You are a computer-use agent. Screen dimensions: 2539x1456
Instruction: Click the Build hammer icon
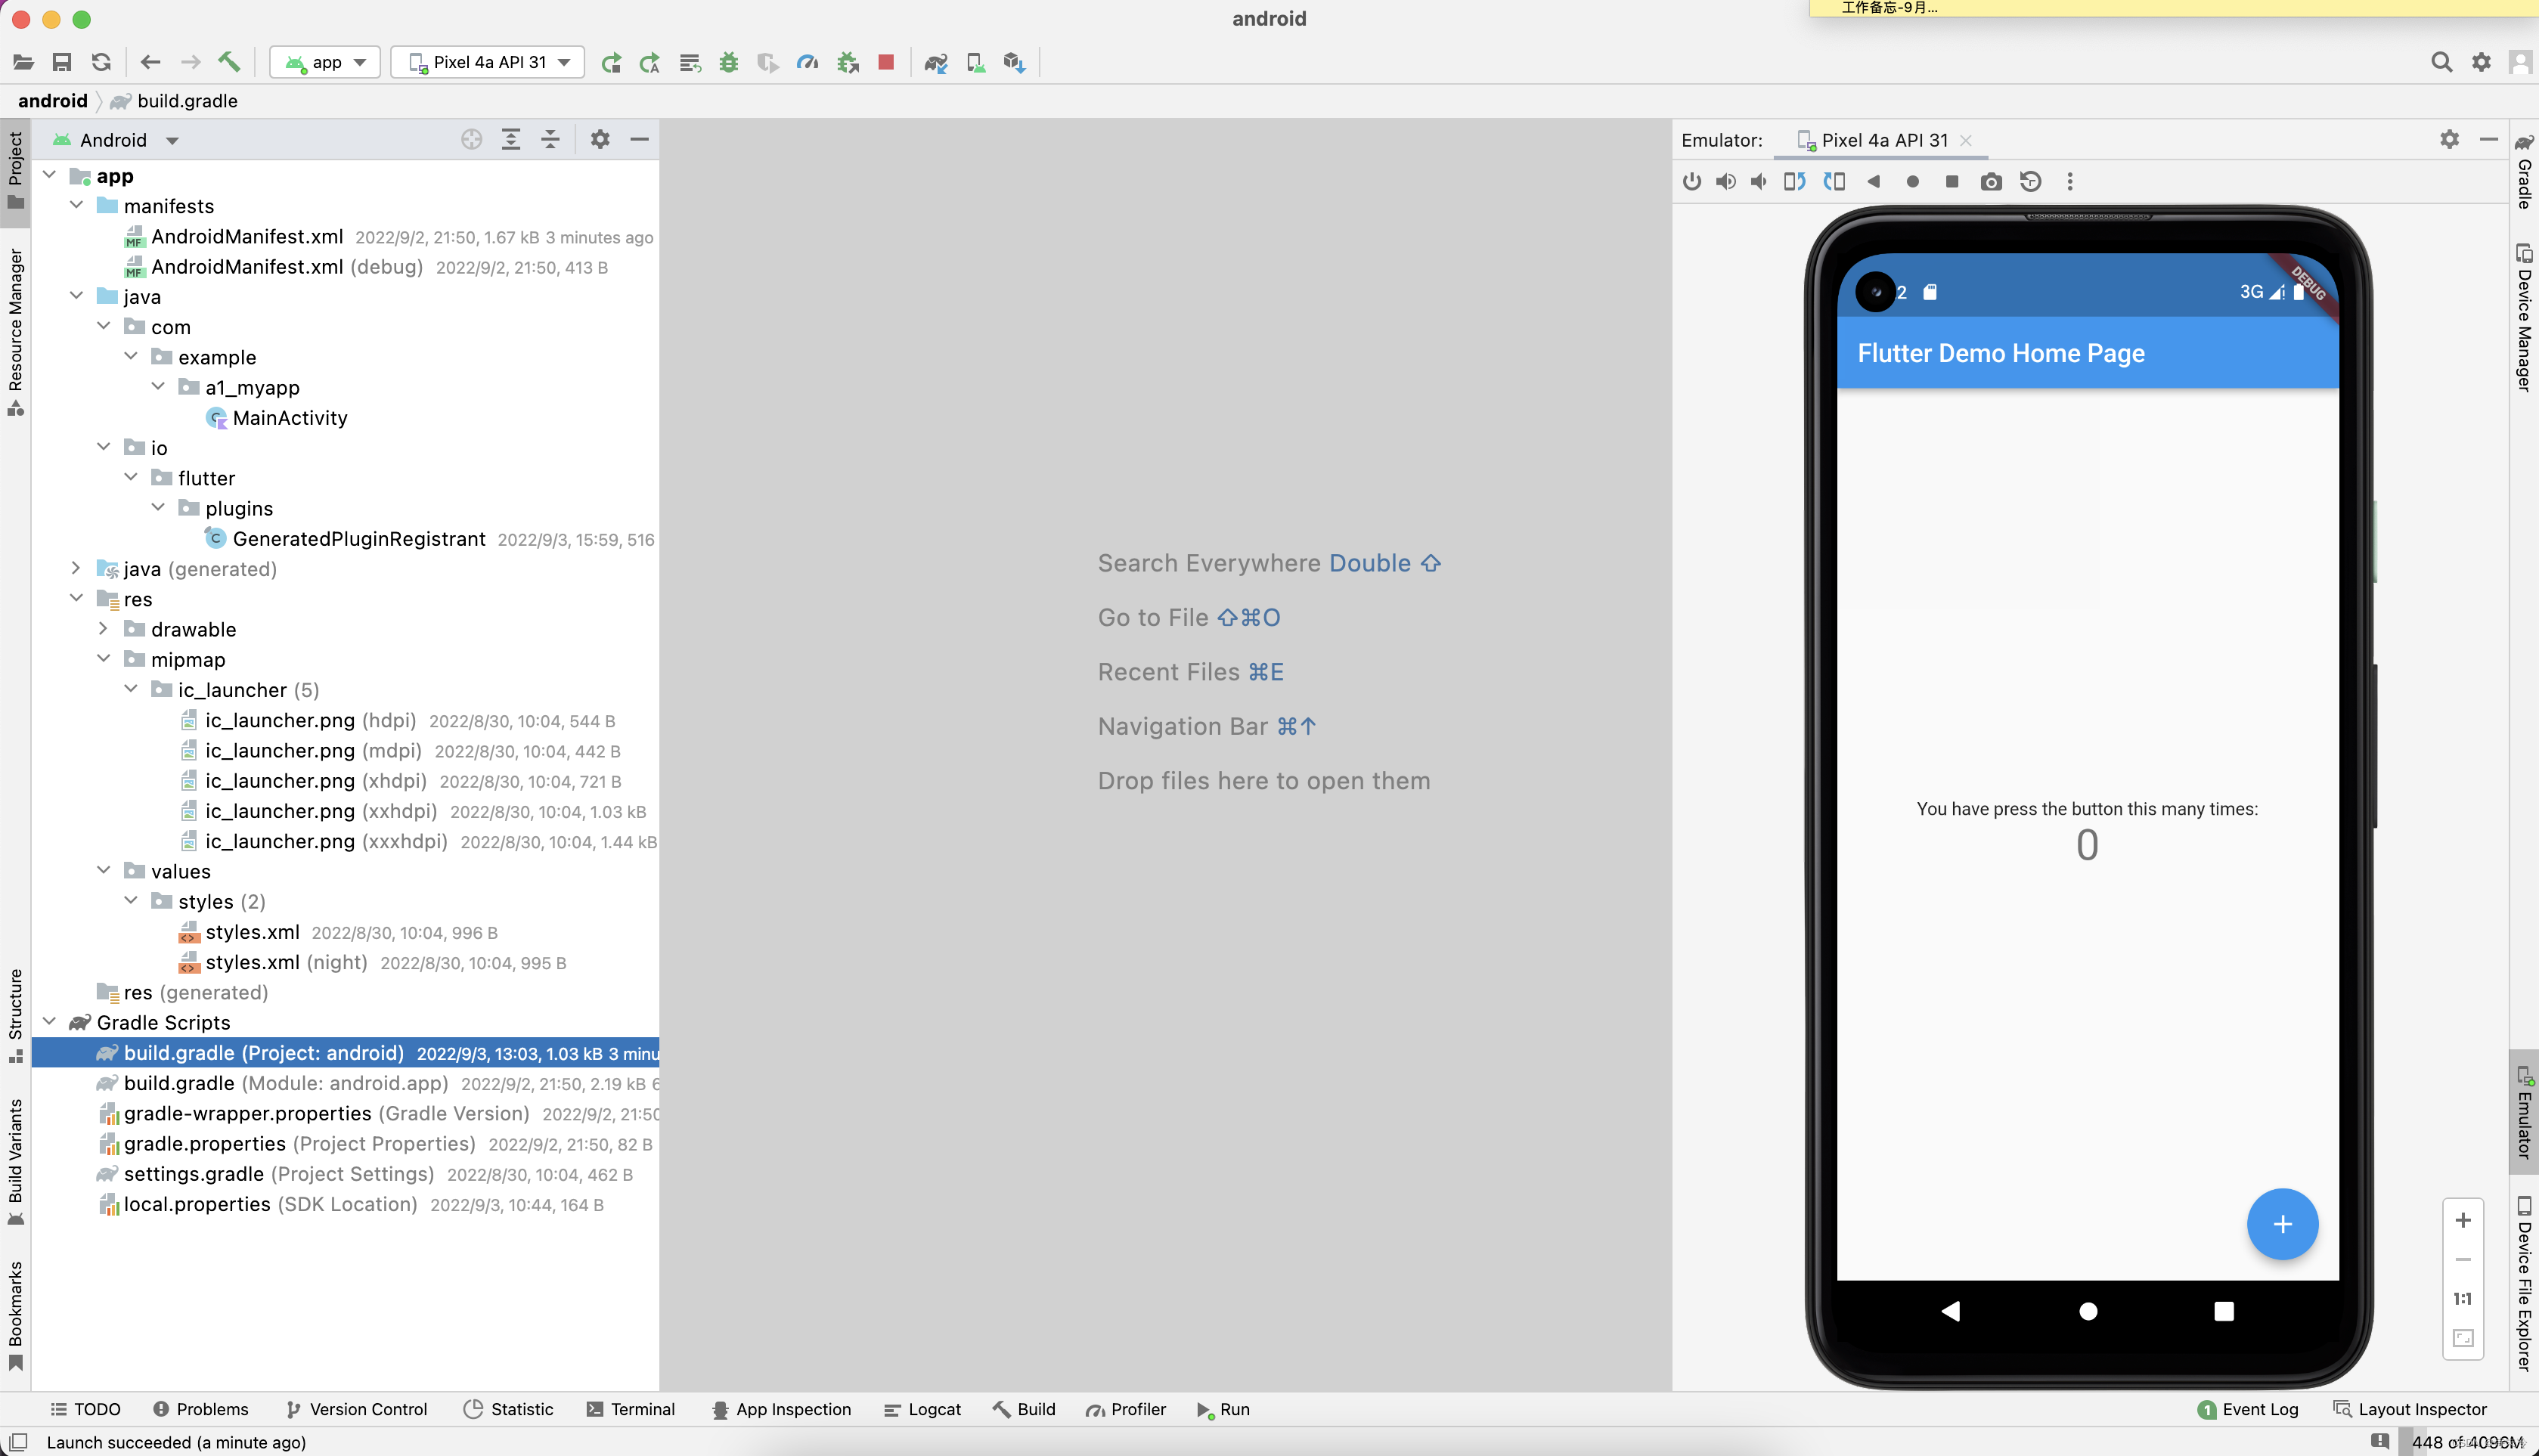pos(228,63)
